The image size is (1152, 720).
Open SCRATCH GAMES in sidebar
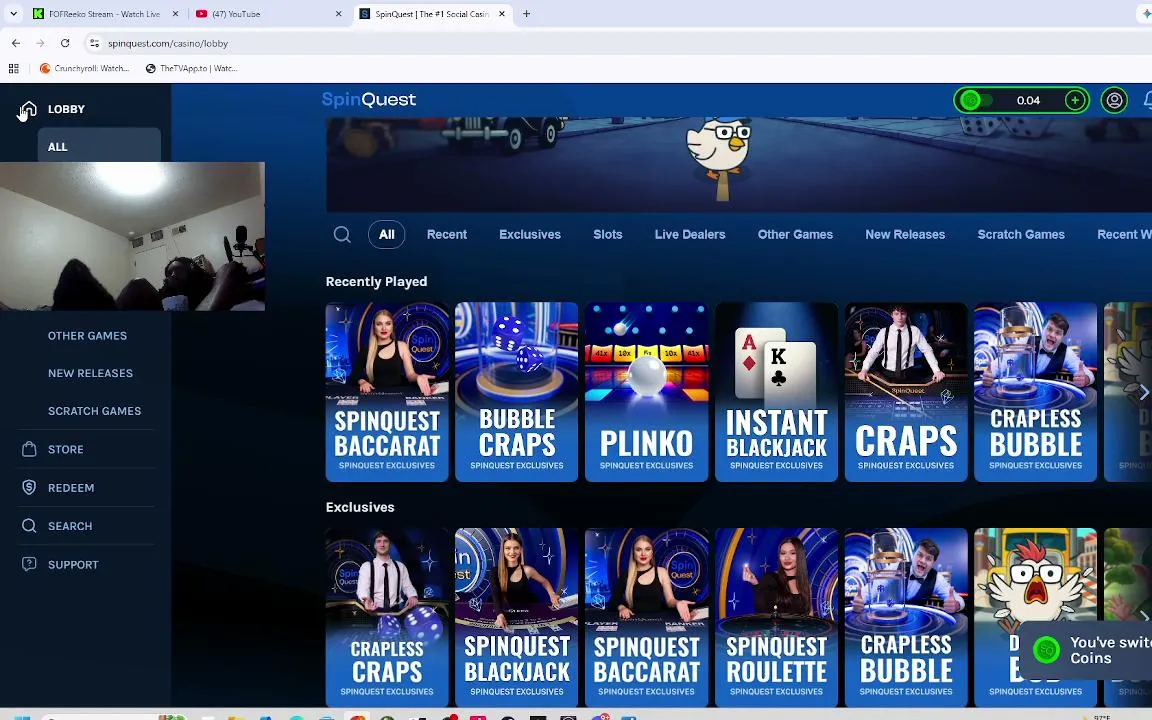tap(94, 411)
